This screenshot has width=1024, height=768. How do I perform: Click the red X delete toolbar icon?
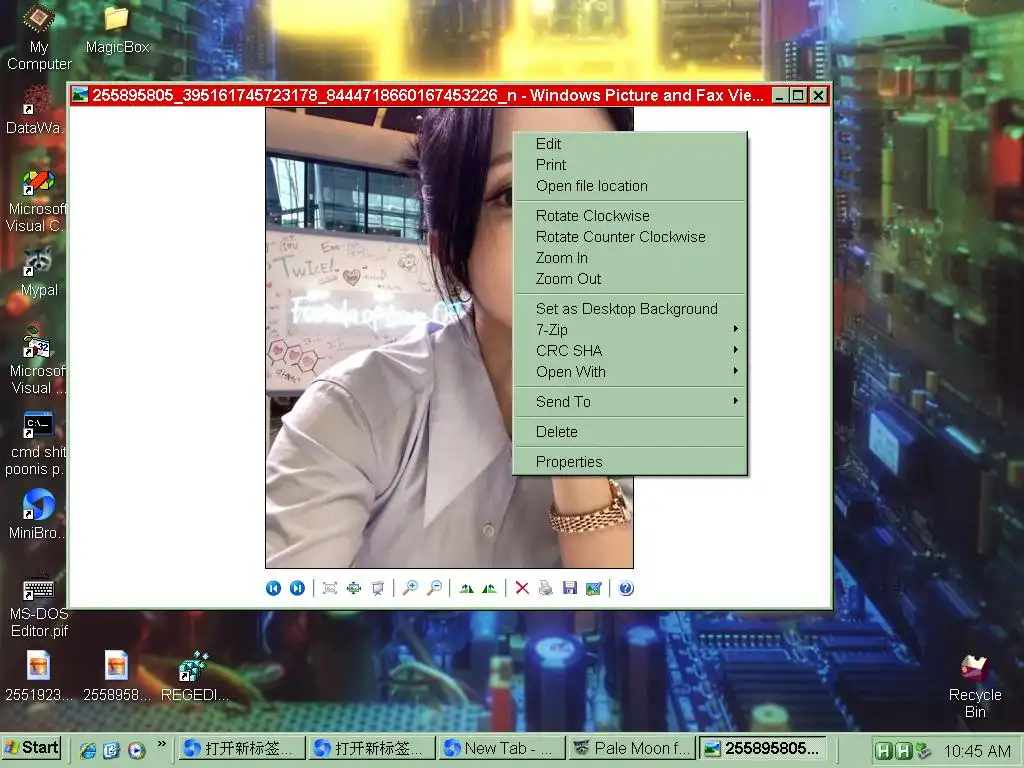[522, 588]
